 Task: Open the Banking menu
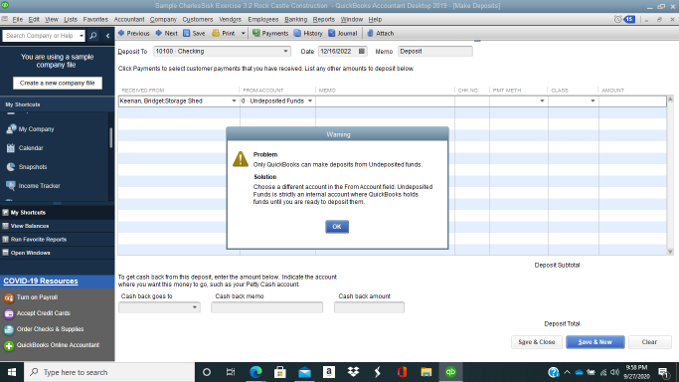click(296, 19)
